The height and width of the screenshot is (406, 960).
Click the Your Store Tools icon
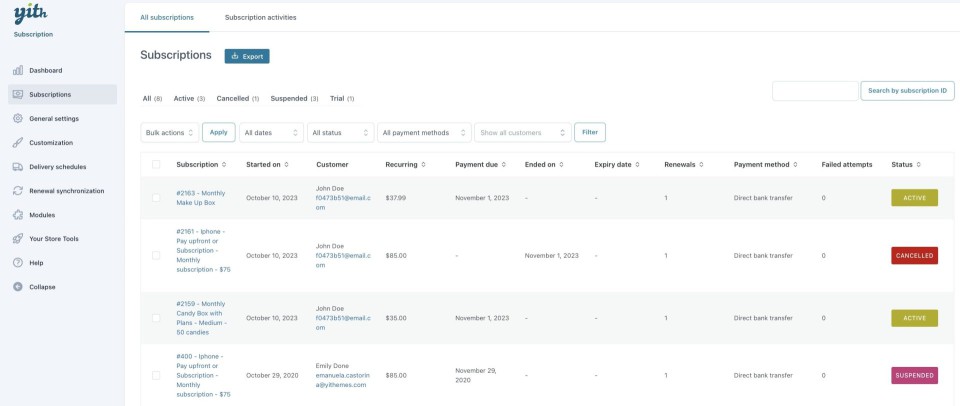(18, 239)
